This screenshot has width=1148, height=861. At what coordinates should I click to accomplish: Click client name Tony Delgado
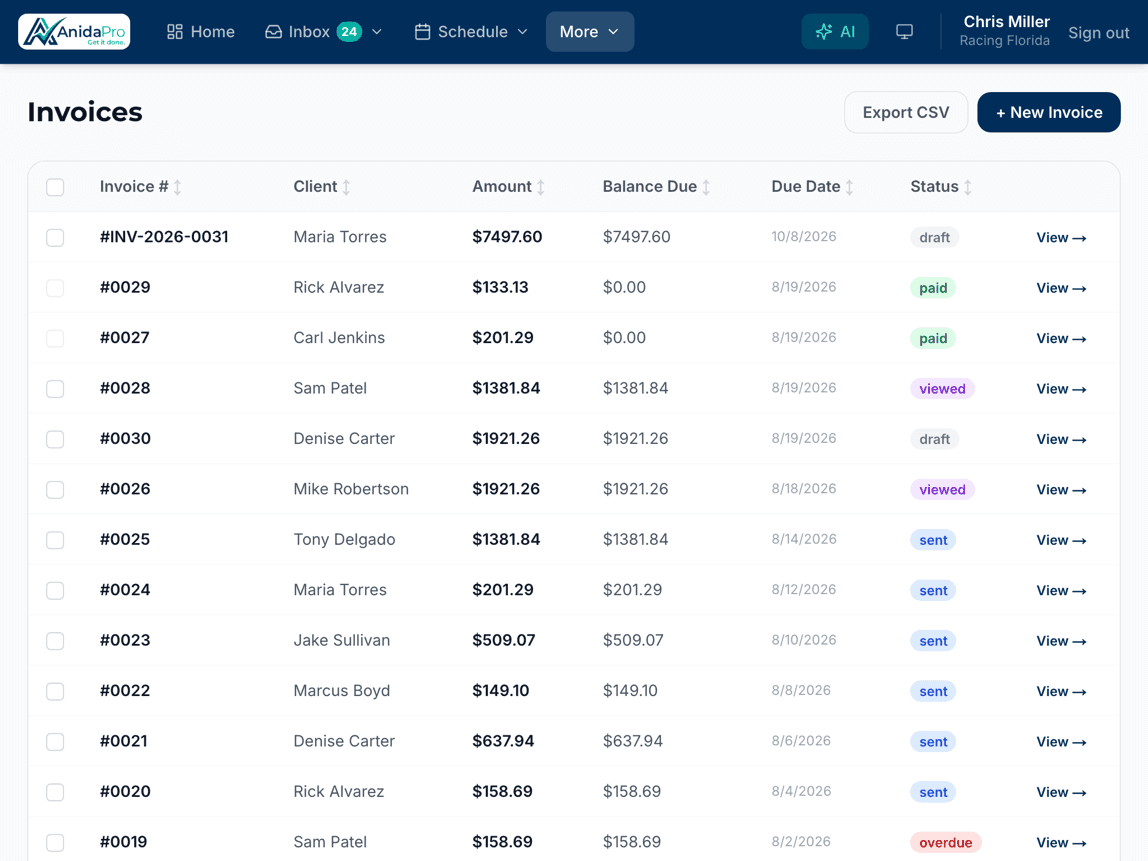pyautogui.click(x=344, y=540)
